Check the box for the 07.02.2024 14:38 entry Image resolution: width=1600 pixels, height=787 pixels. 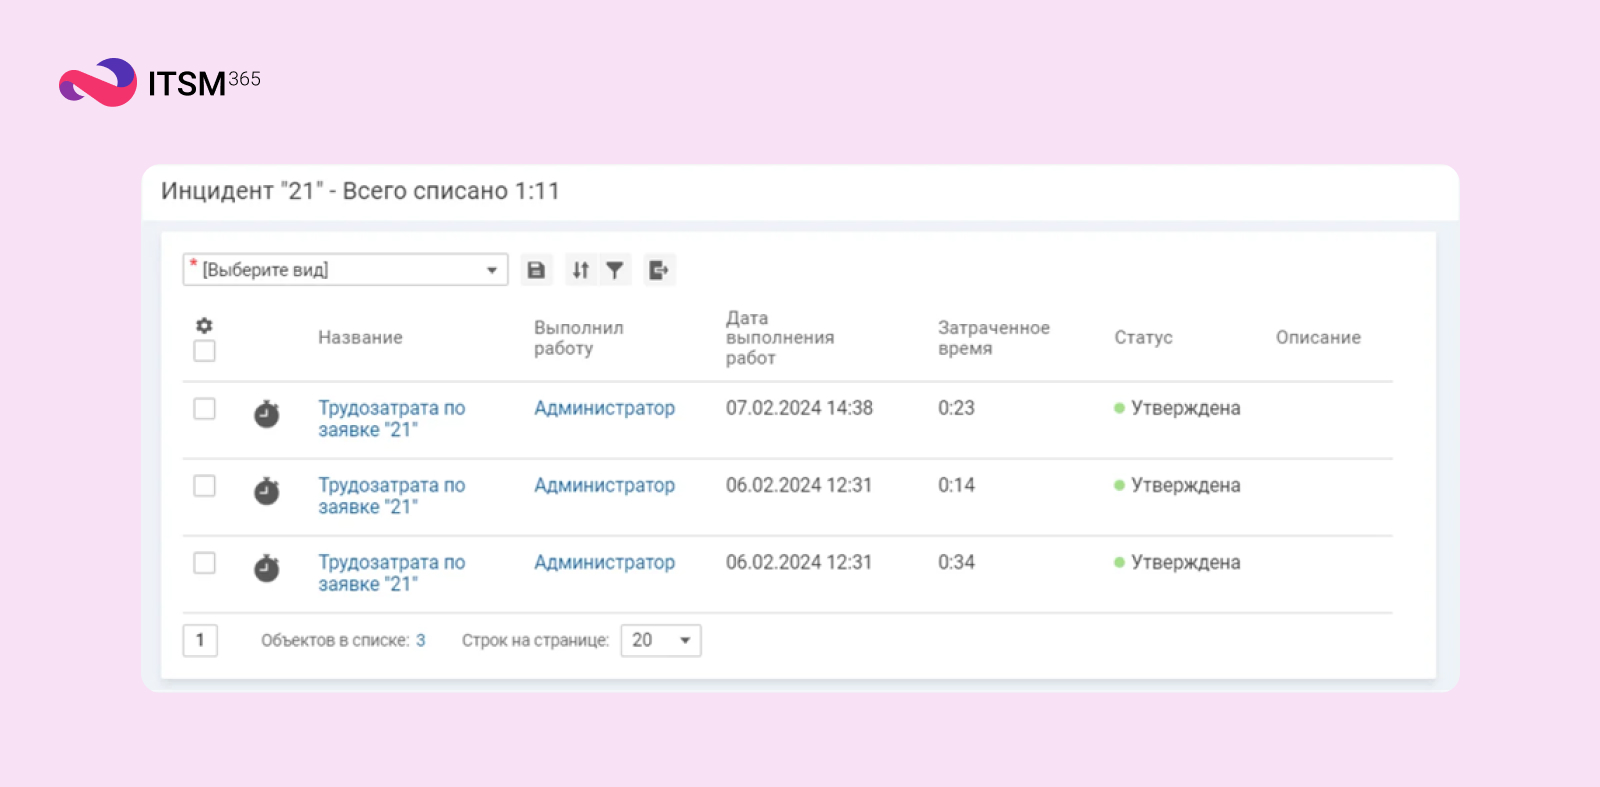pyautogui.click(x=205, y=409)
